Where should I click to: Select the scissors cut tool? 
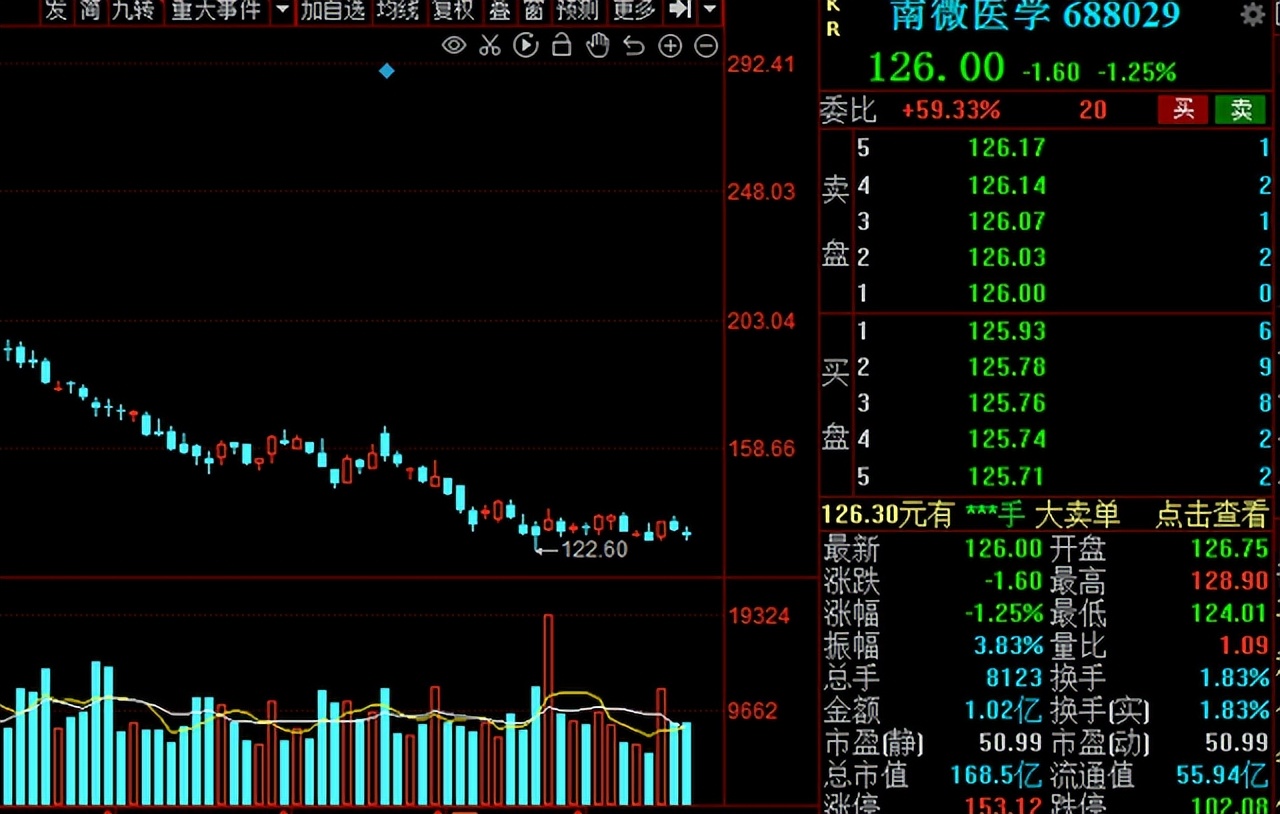[490, 45]
